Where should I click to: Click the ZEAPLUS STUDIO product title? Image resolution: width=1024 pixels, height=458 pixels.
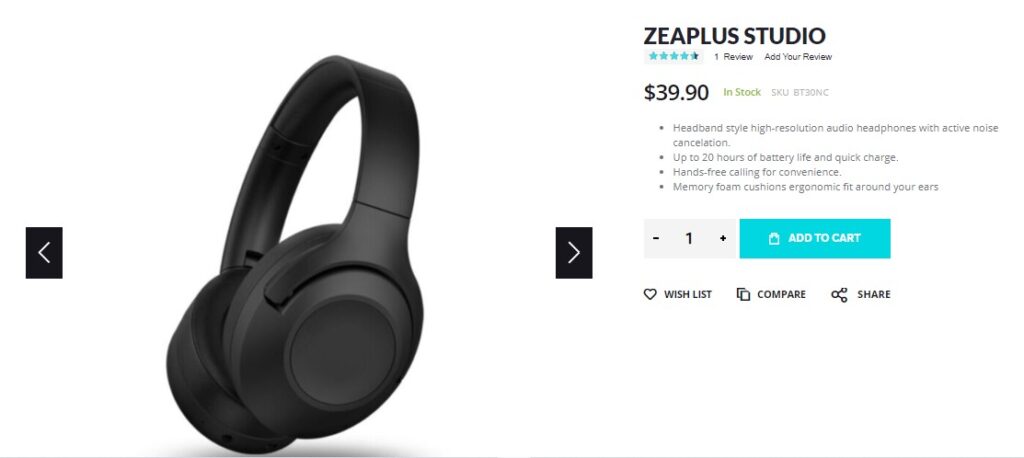pyautogui.click(x=735, y=35)
